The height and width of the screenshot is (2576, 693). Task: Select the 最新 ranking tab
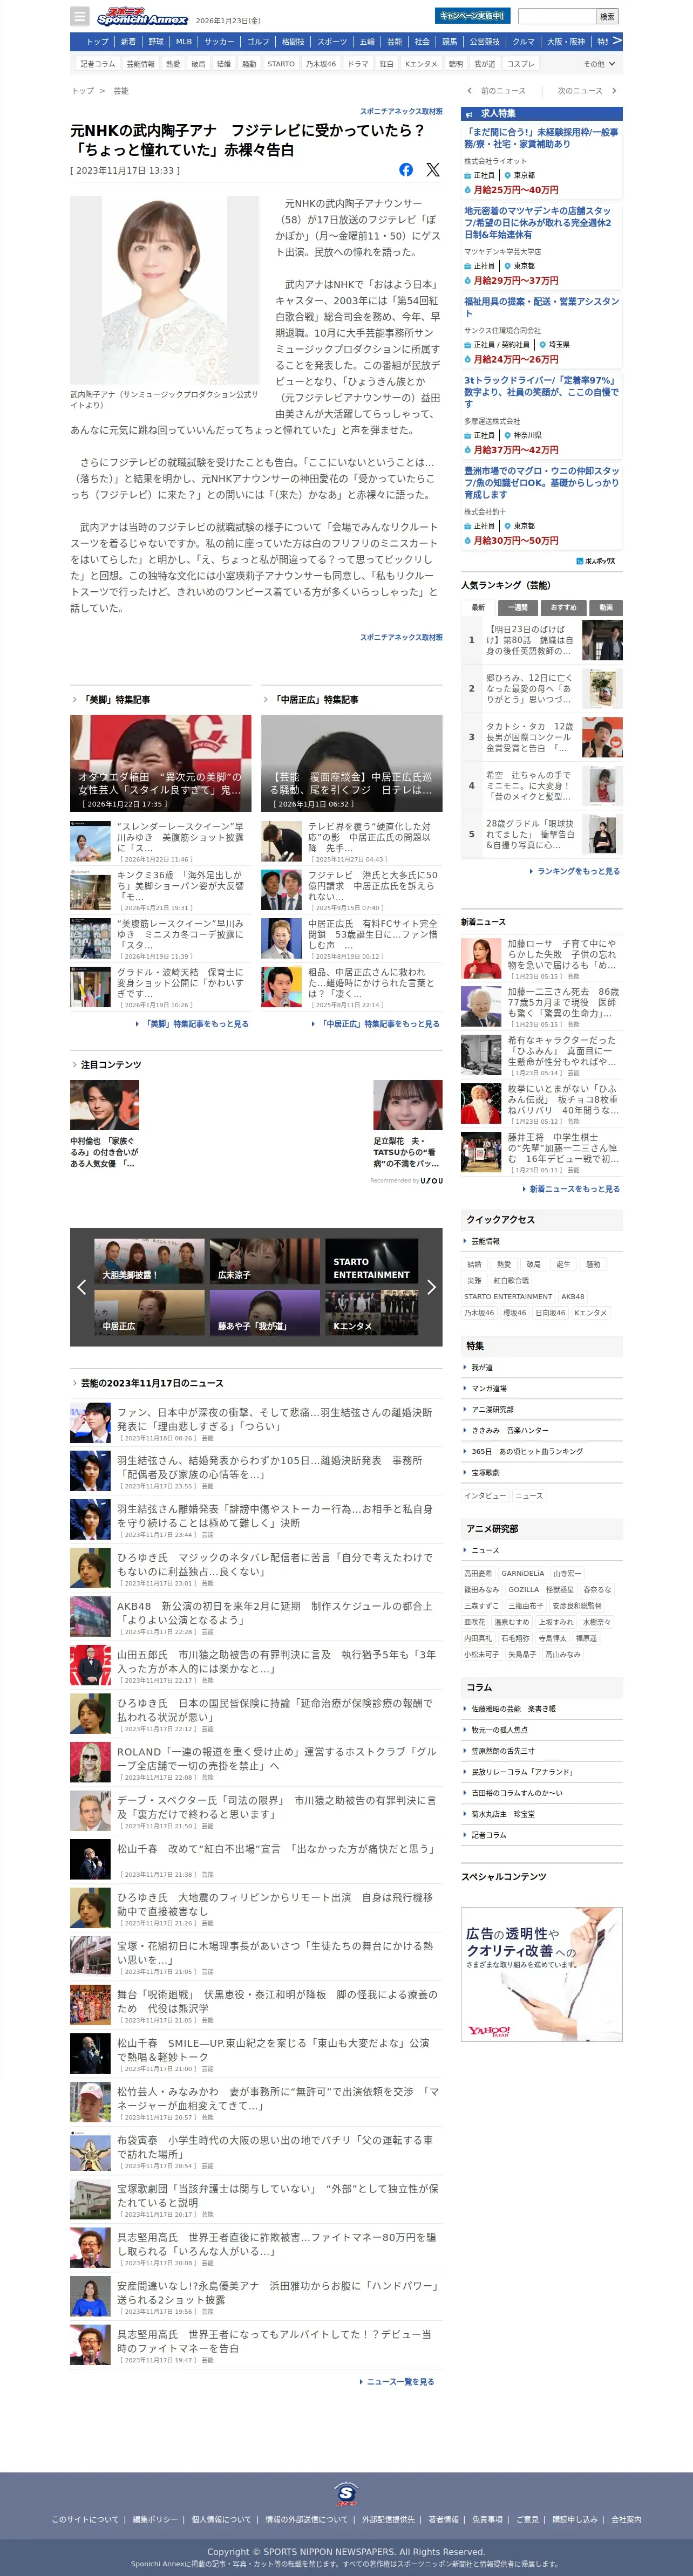[478, 607]
